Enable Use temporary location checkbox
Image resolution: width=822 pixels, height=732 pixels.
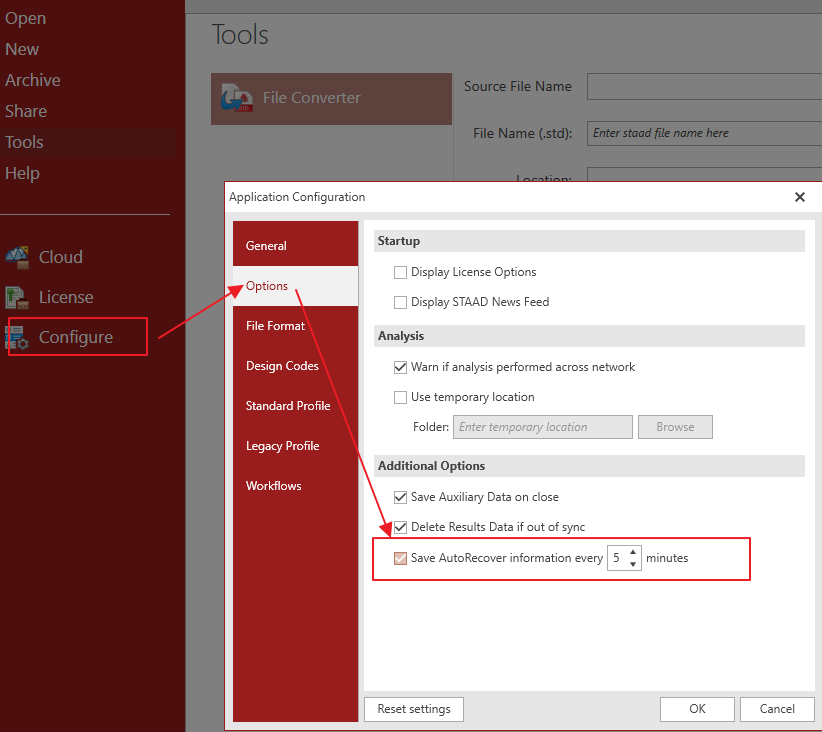click(401, 397)
